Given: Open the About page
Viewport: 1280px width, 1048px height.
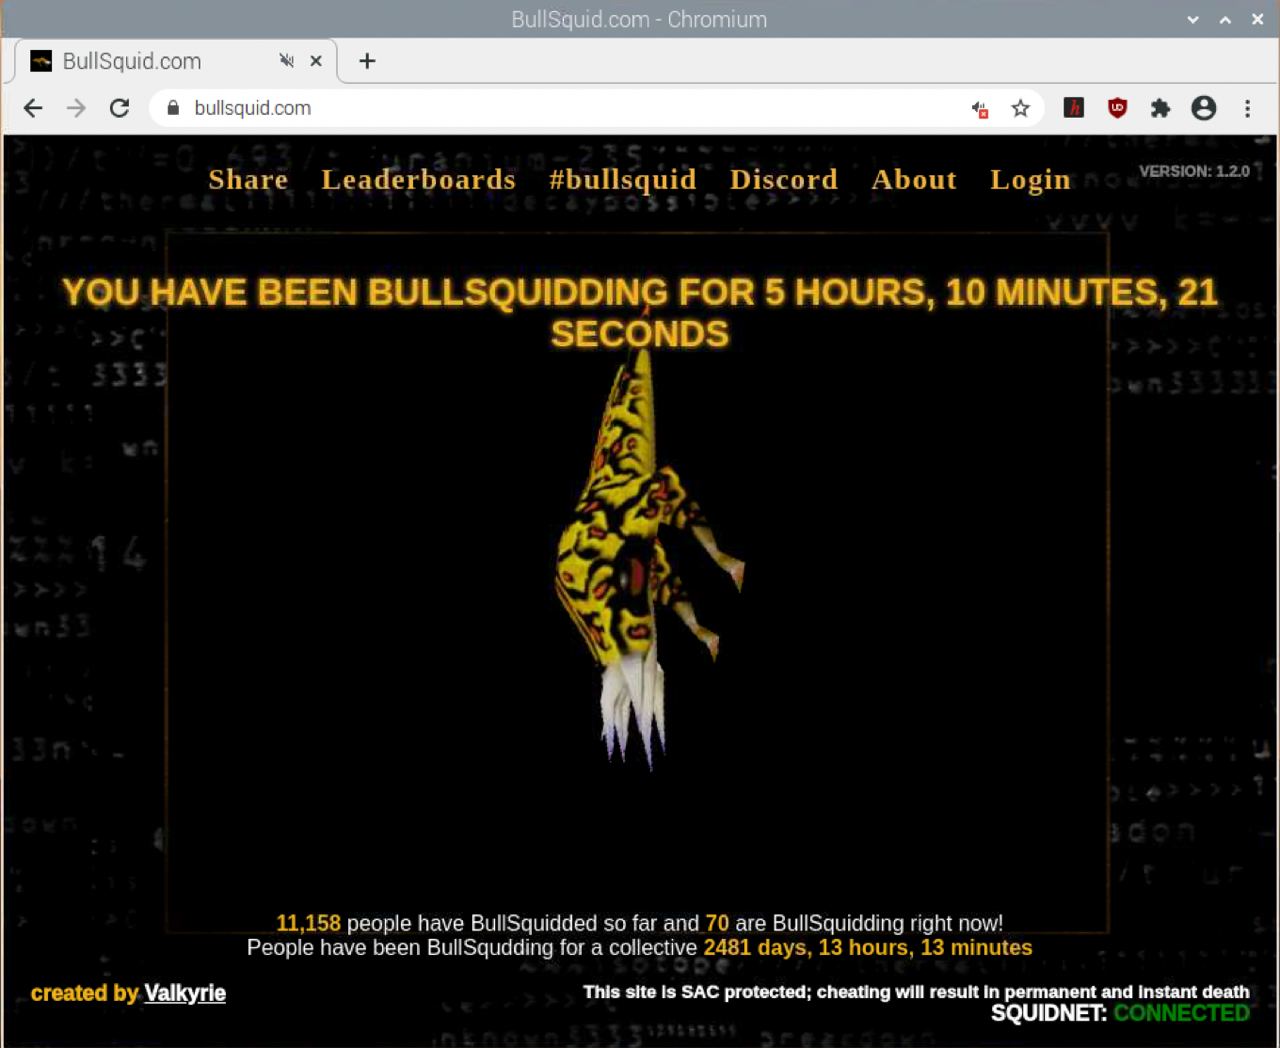Looking at the screenshot, I should tap(914, 180).
